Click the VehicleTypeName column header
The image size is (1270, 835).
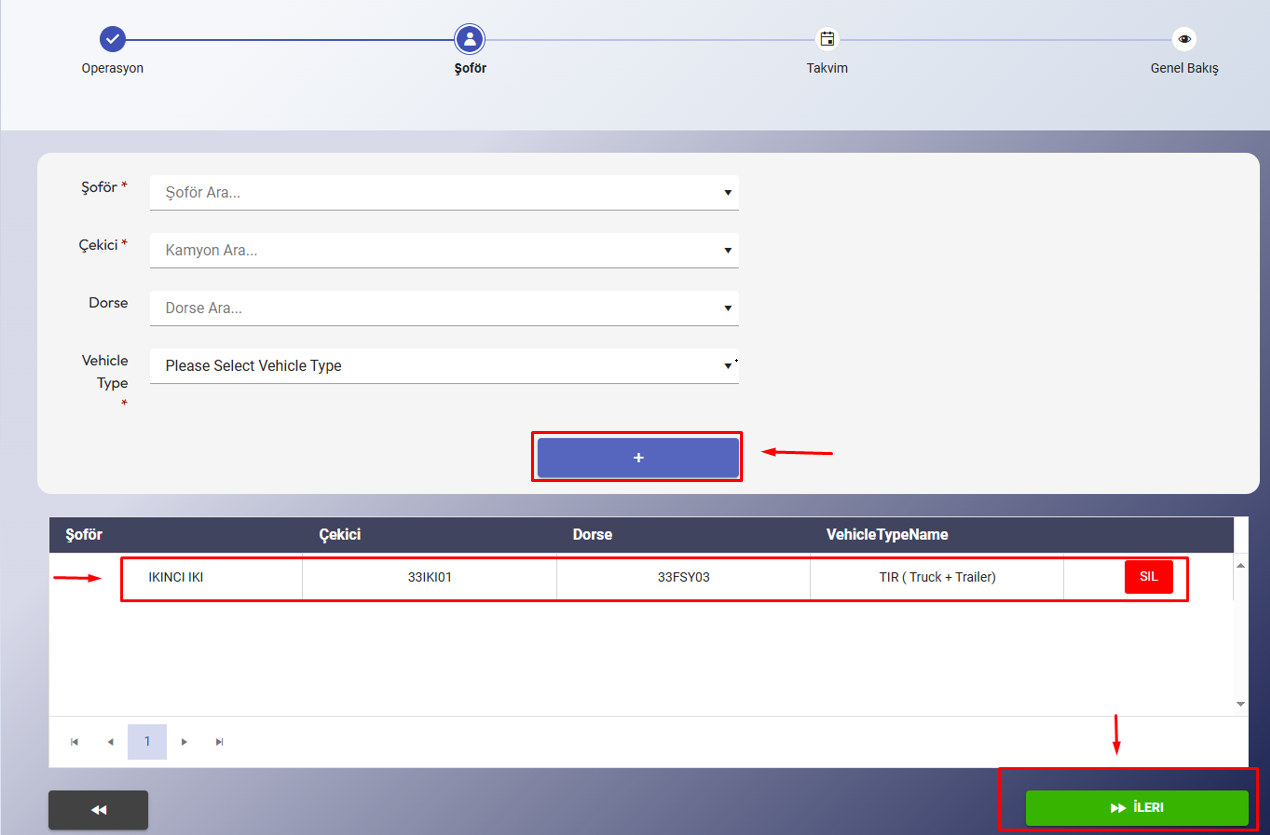886,535
